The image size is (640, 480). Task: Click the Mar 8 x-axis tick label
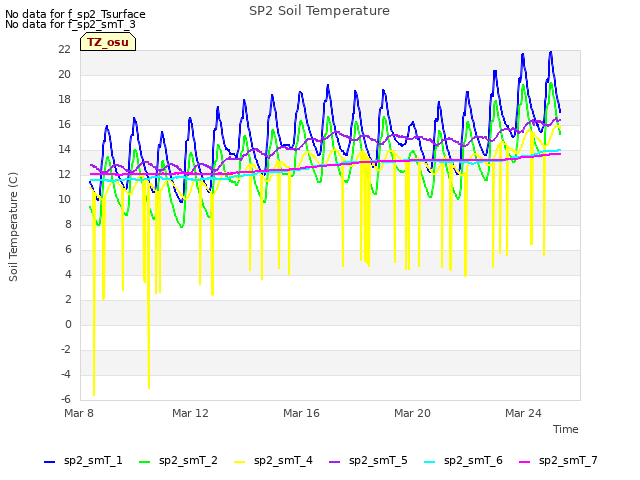pos(79,413)
